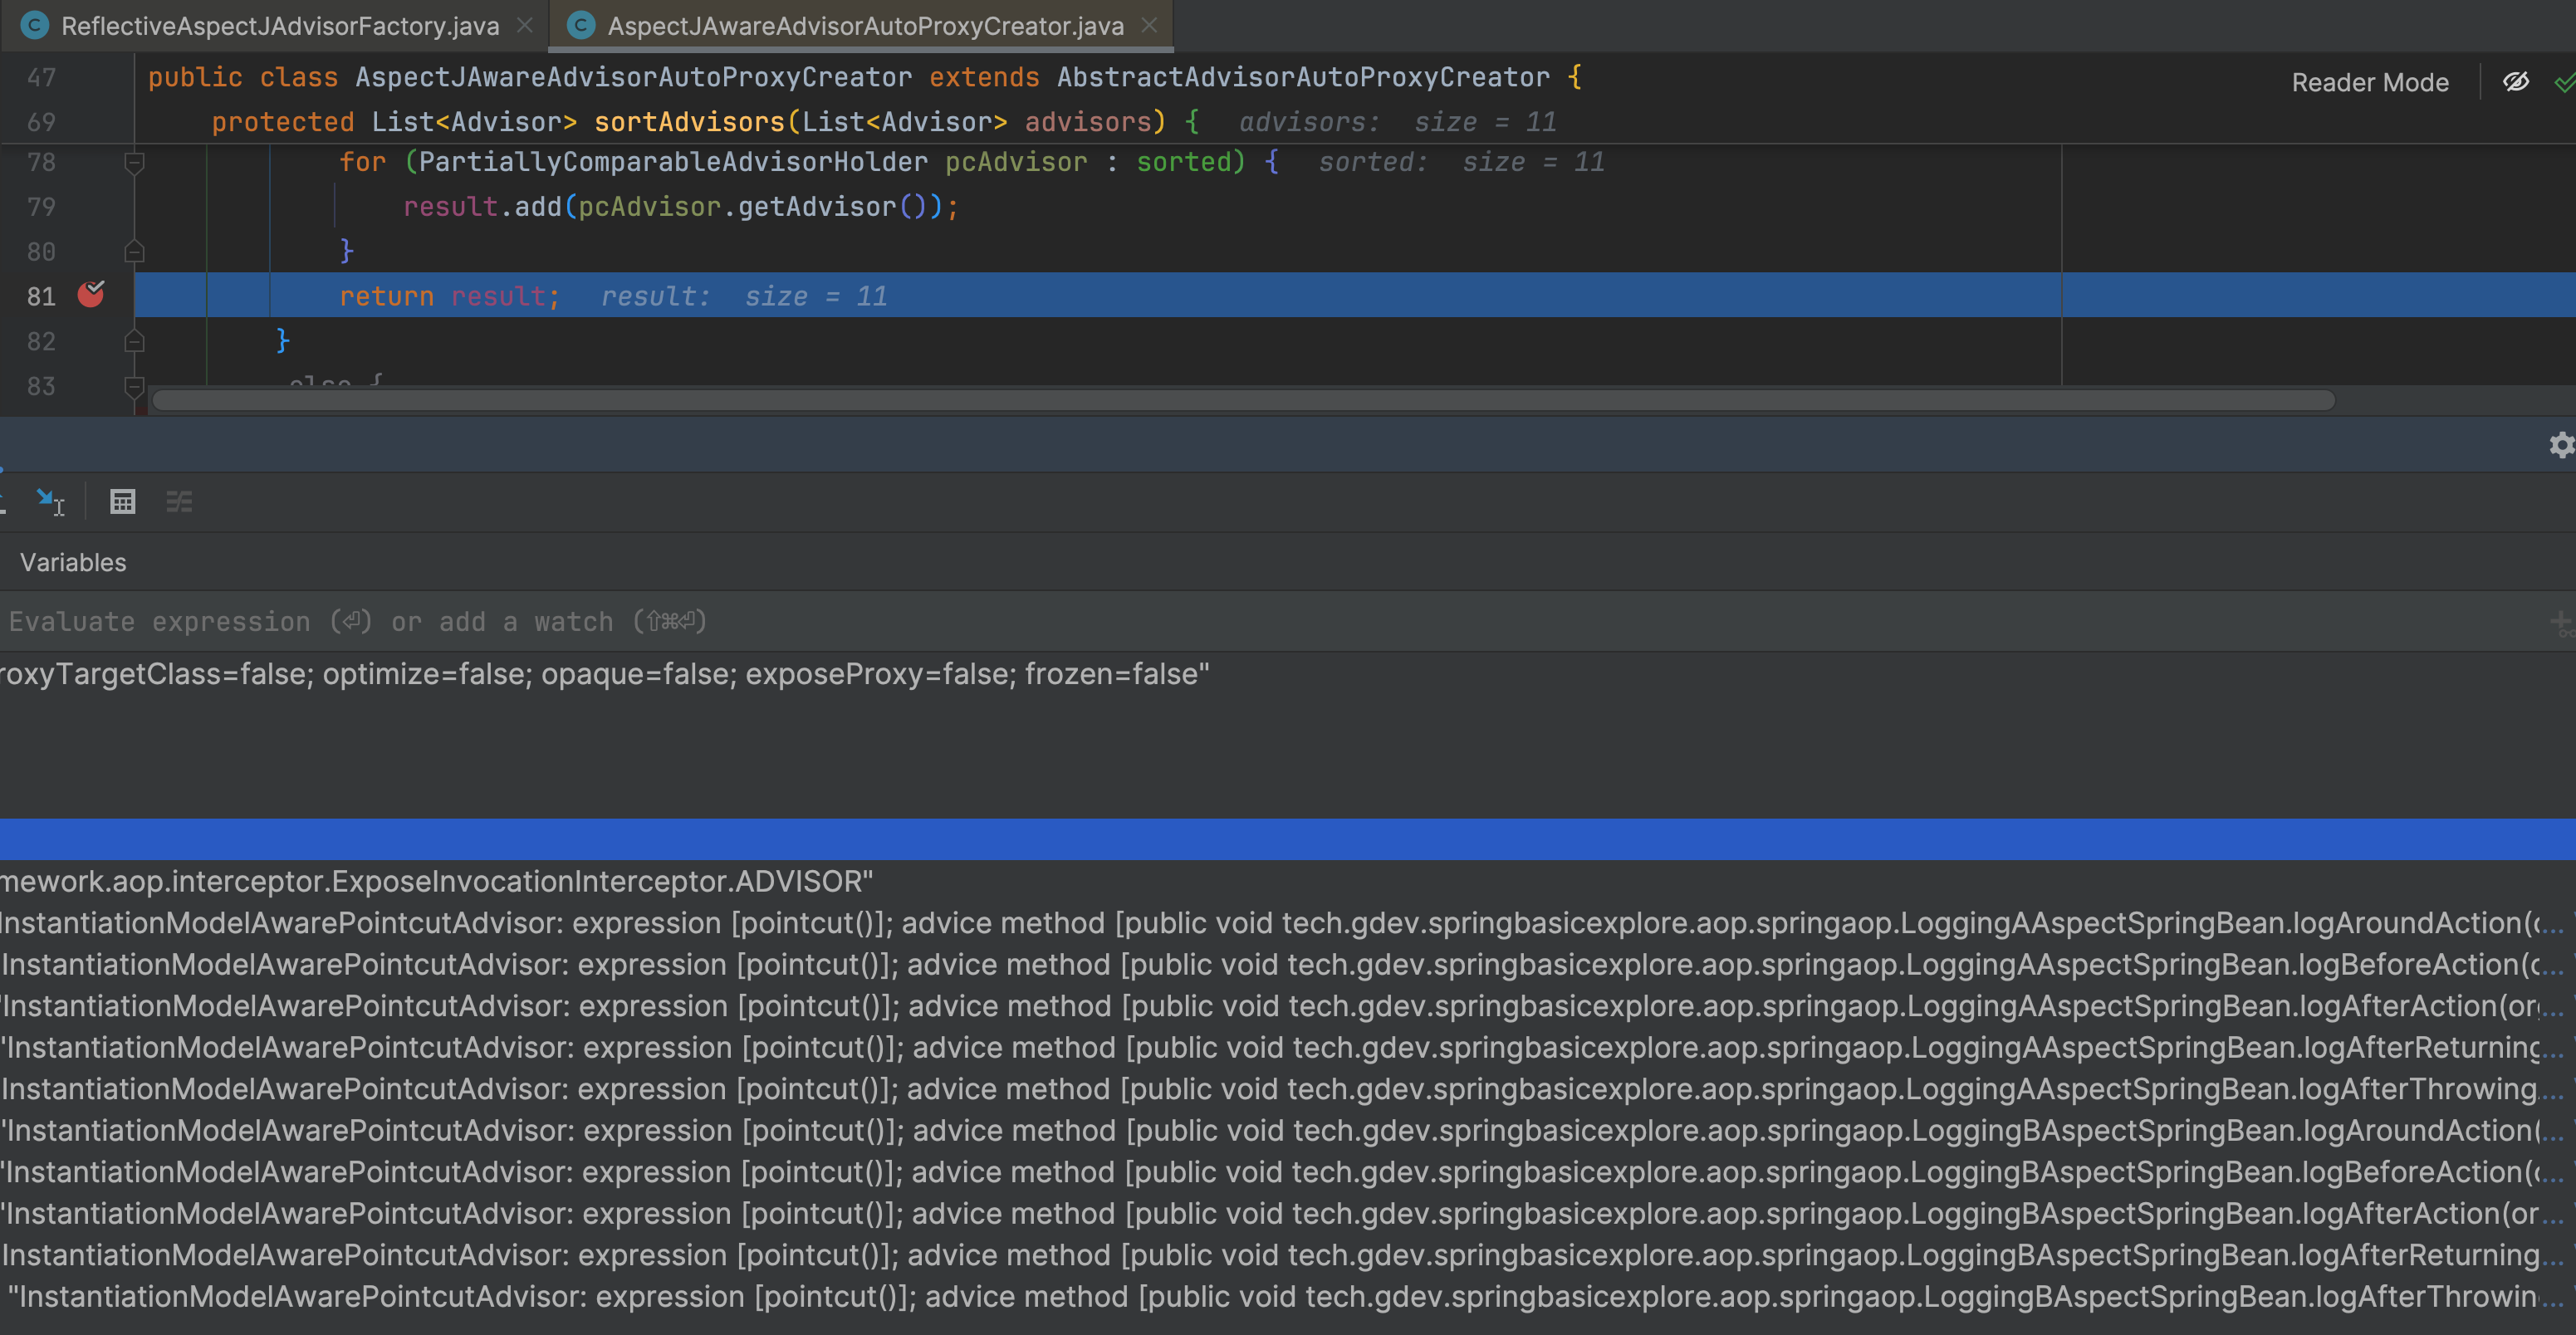Click inline hint 'sorted: size = 11'
This screenshot has width=2576, height=1335.
coord(1462,162)
